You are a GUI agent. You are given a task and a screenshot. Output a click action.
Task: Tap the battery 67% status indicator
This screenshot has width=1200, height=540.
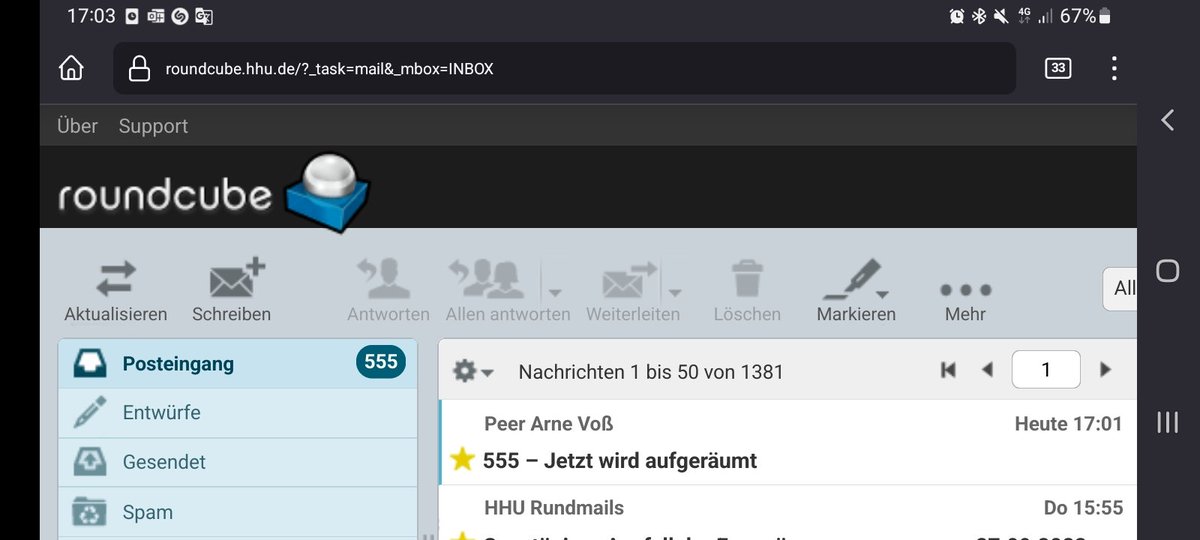(1085, 16)
